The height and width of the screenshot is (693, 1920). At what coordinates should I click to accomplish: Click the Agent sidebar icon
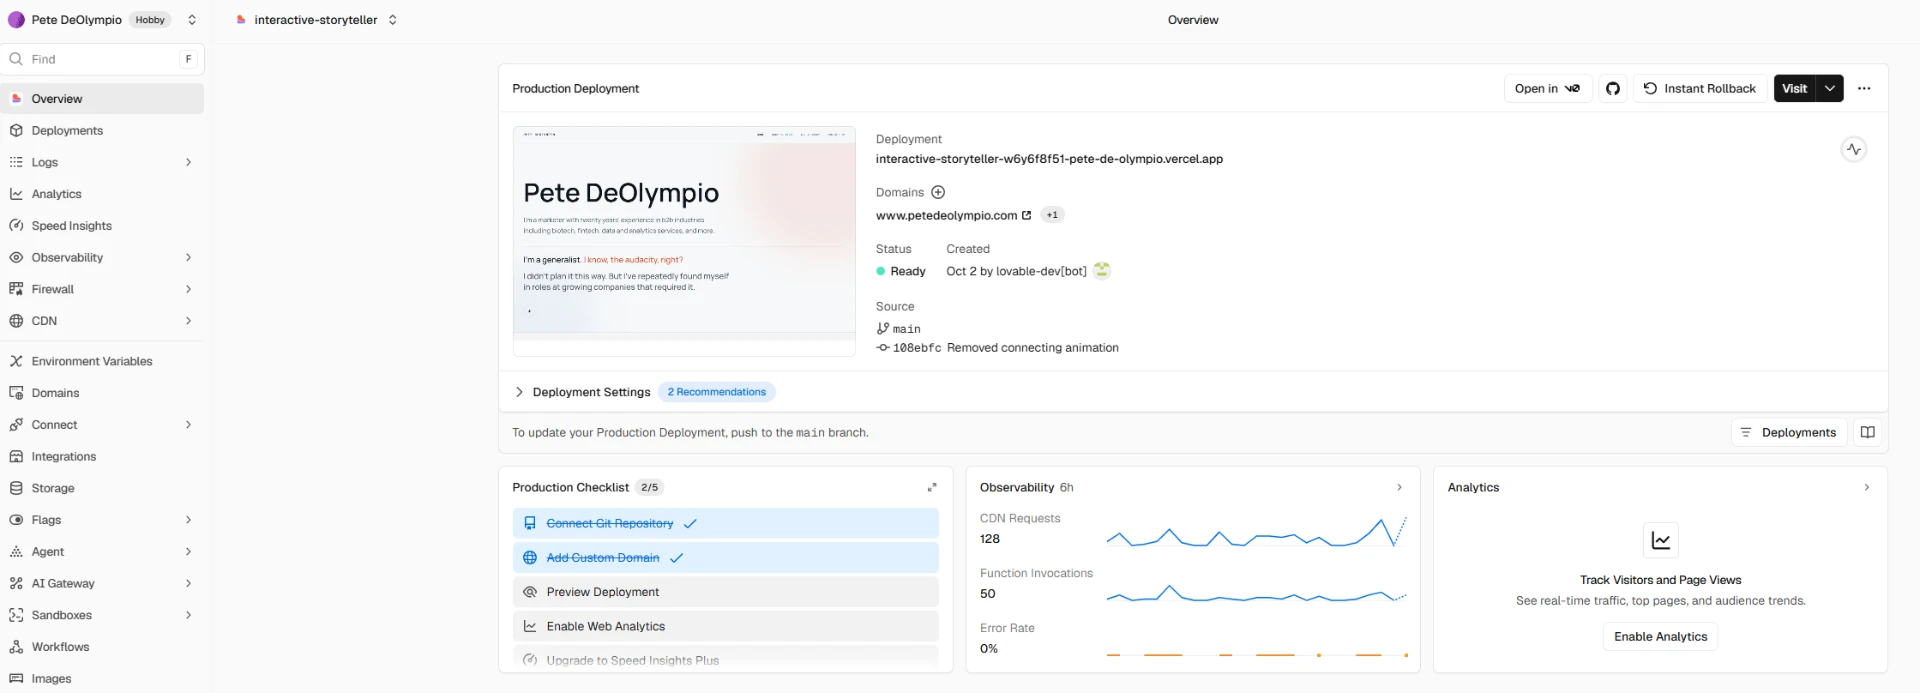tap(16, 552)
